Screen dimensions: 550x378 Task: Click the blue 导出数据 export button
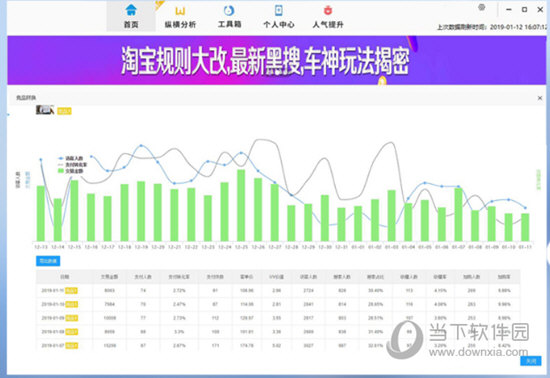[48, 261]
